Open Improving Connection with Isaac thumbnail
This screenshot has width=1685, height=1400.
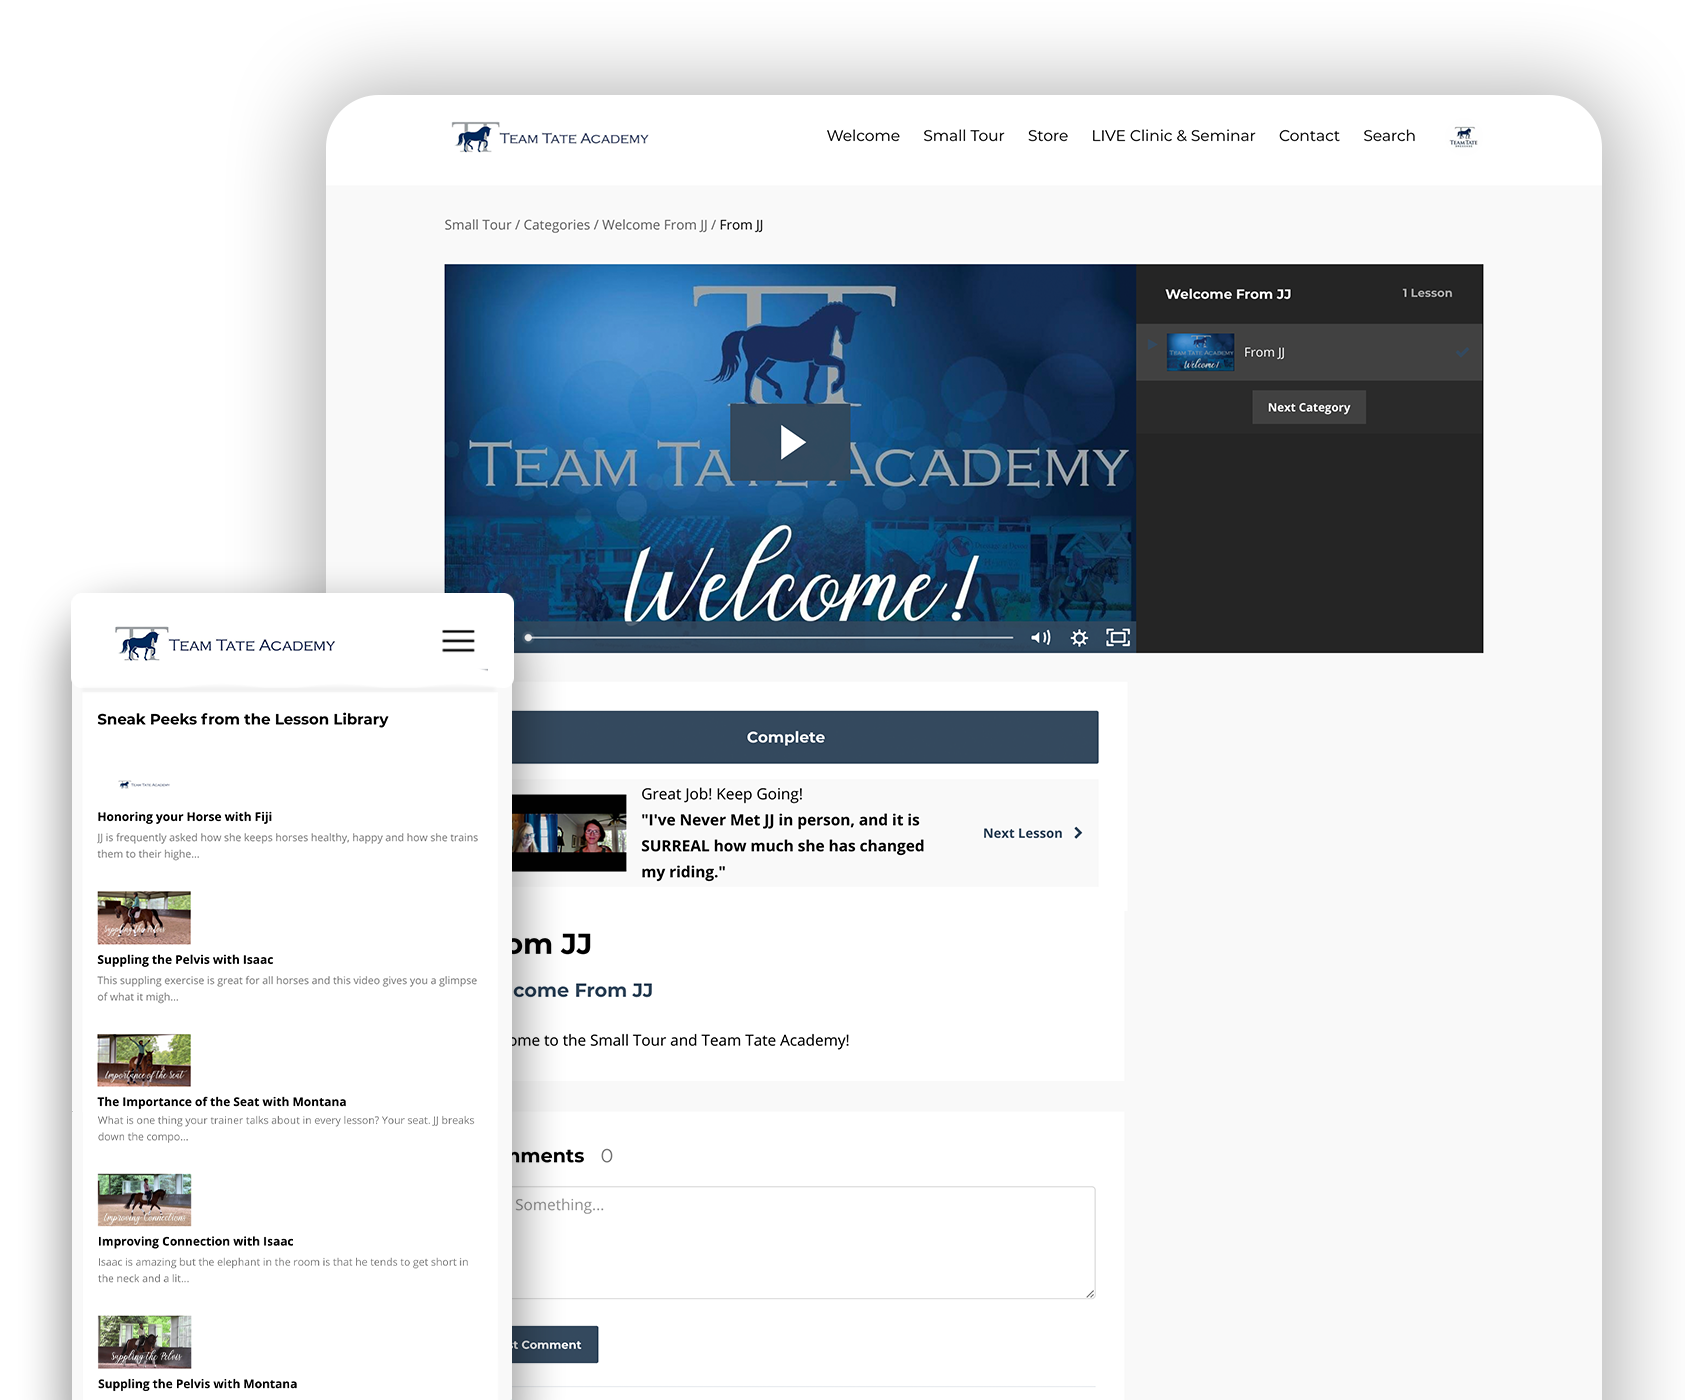tap(144, 1200)
